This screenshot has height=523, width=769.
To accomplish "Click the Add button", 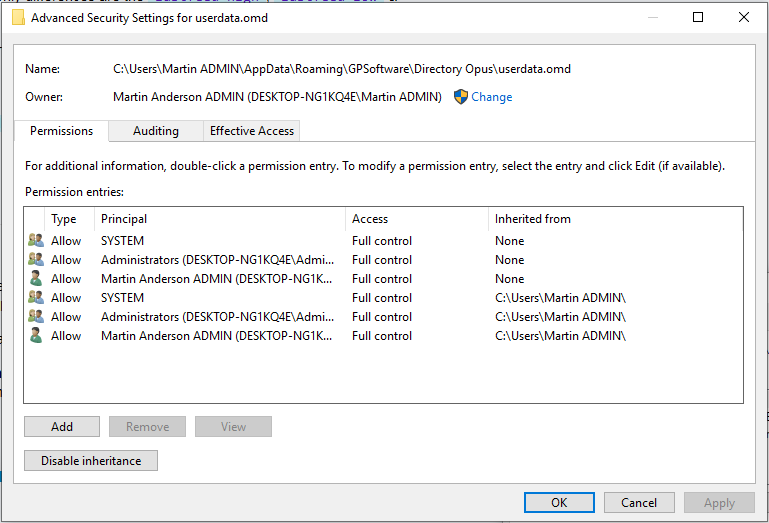I will 62,427.
